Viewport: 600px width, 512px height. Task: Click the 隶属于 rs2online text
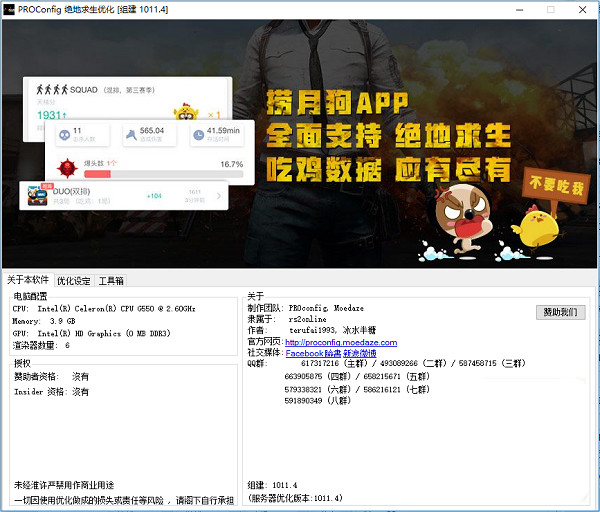[x=287, y=319]
